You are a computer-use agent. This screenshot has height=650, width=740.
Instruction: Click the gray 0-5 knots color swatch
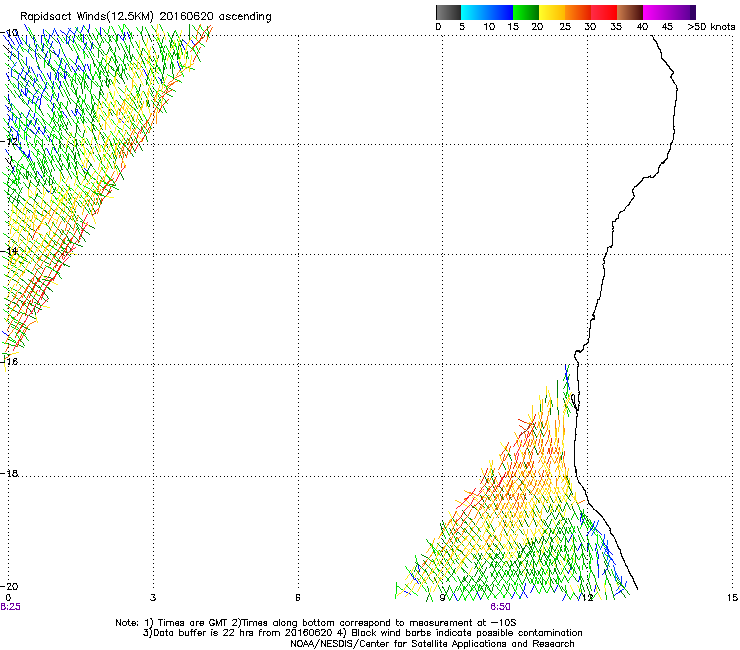coord(448,12)
